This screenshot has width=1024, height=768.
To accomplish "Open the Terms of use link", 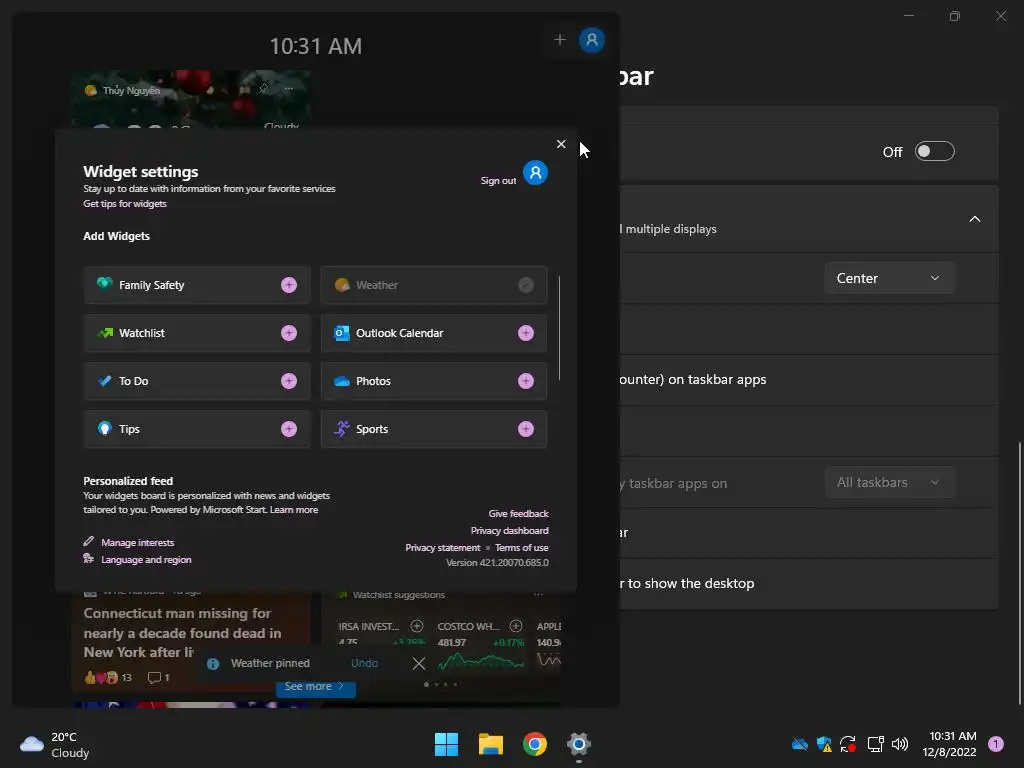I will point(521,547).
